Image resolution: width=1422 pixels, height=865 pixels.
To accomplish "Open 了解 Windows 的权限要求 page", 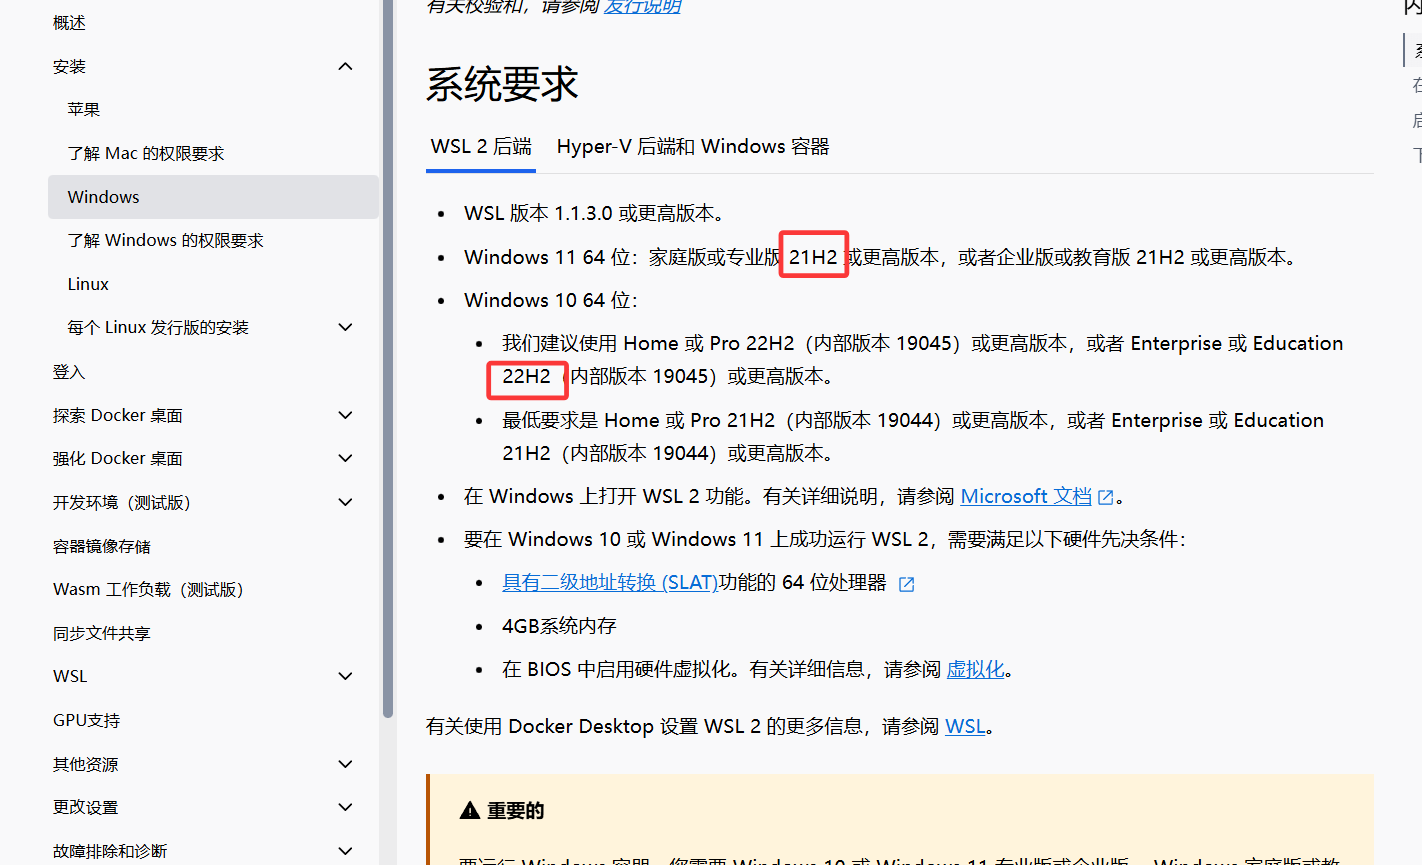I will [x=166, y=241].
